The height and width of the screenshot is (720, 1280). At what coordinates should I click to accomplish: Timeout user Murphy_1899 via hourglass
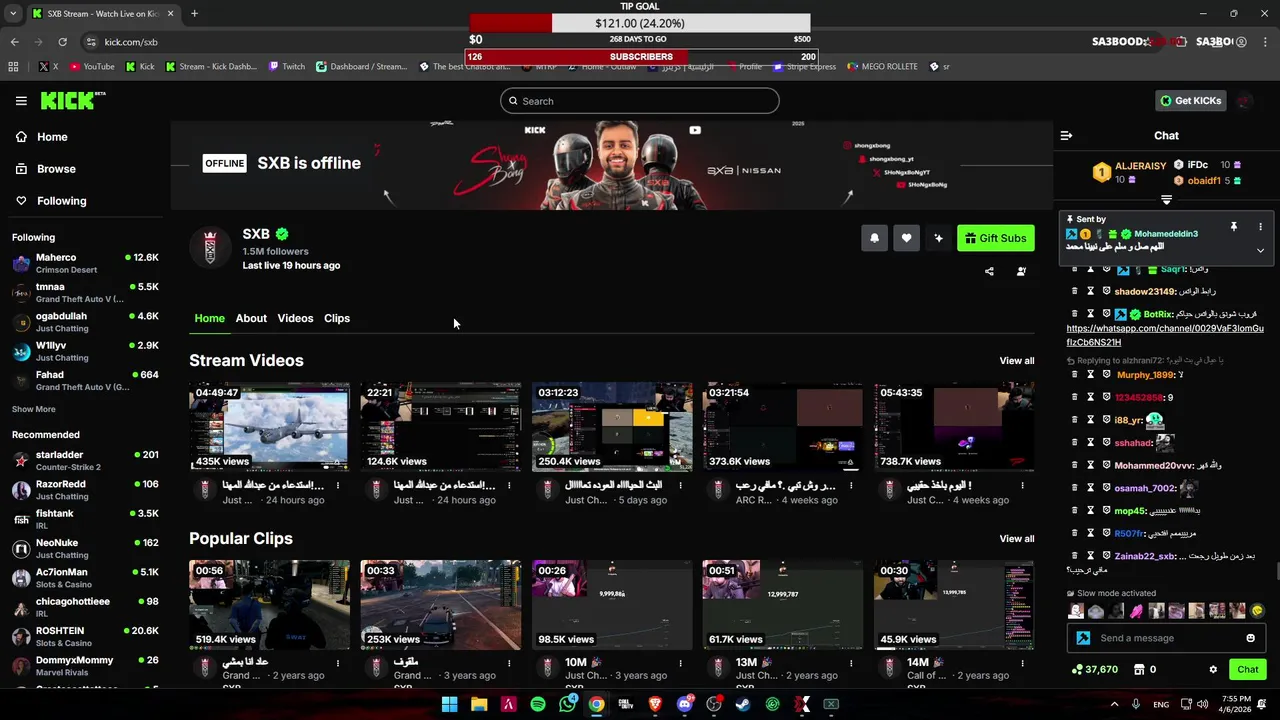(1091, 375)
